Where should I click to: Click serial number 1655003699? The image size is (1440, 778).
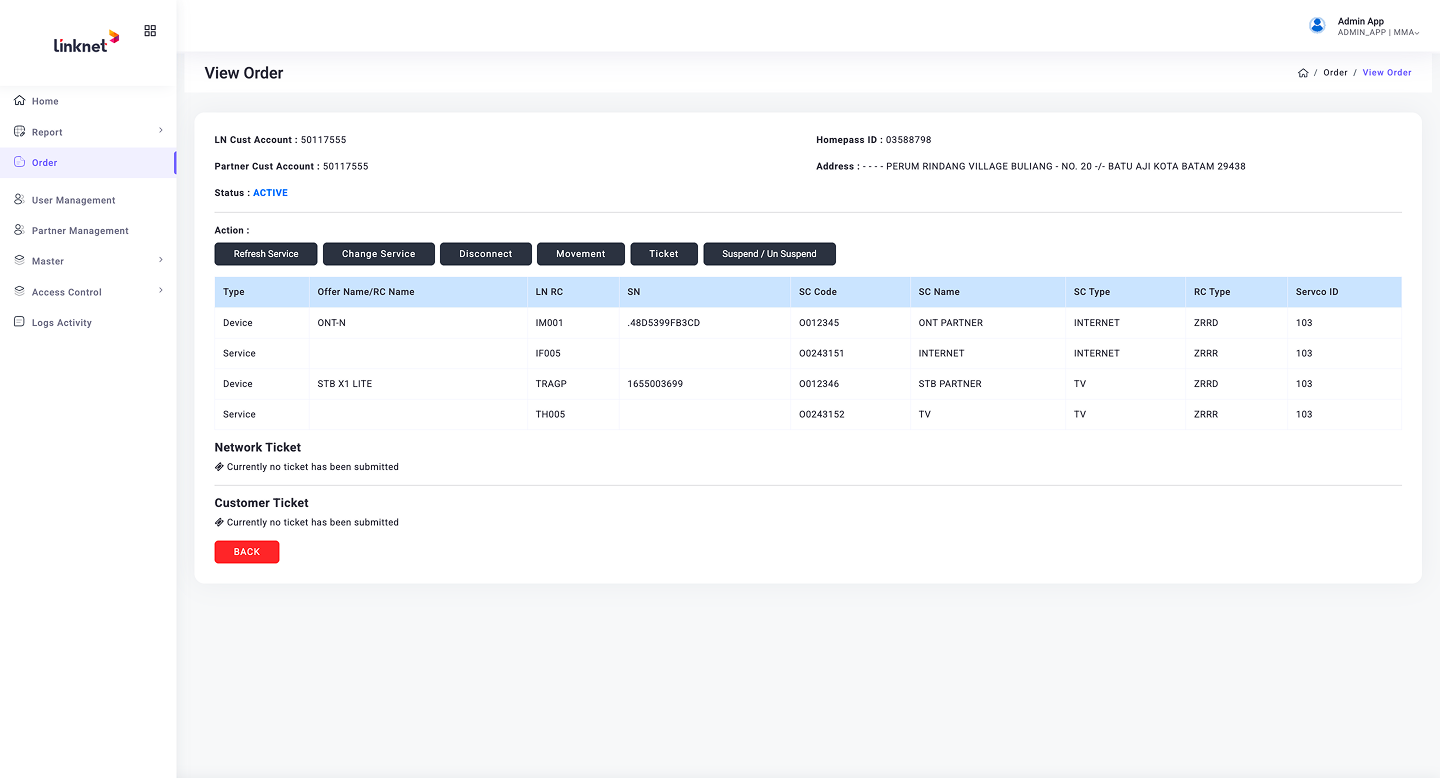tap(655, 384)
